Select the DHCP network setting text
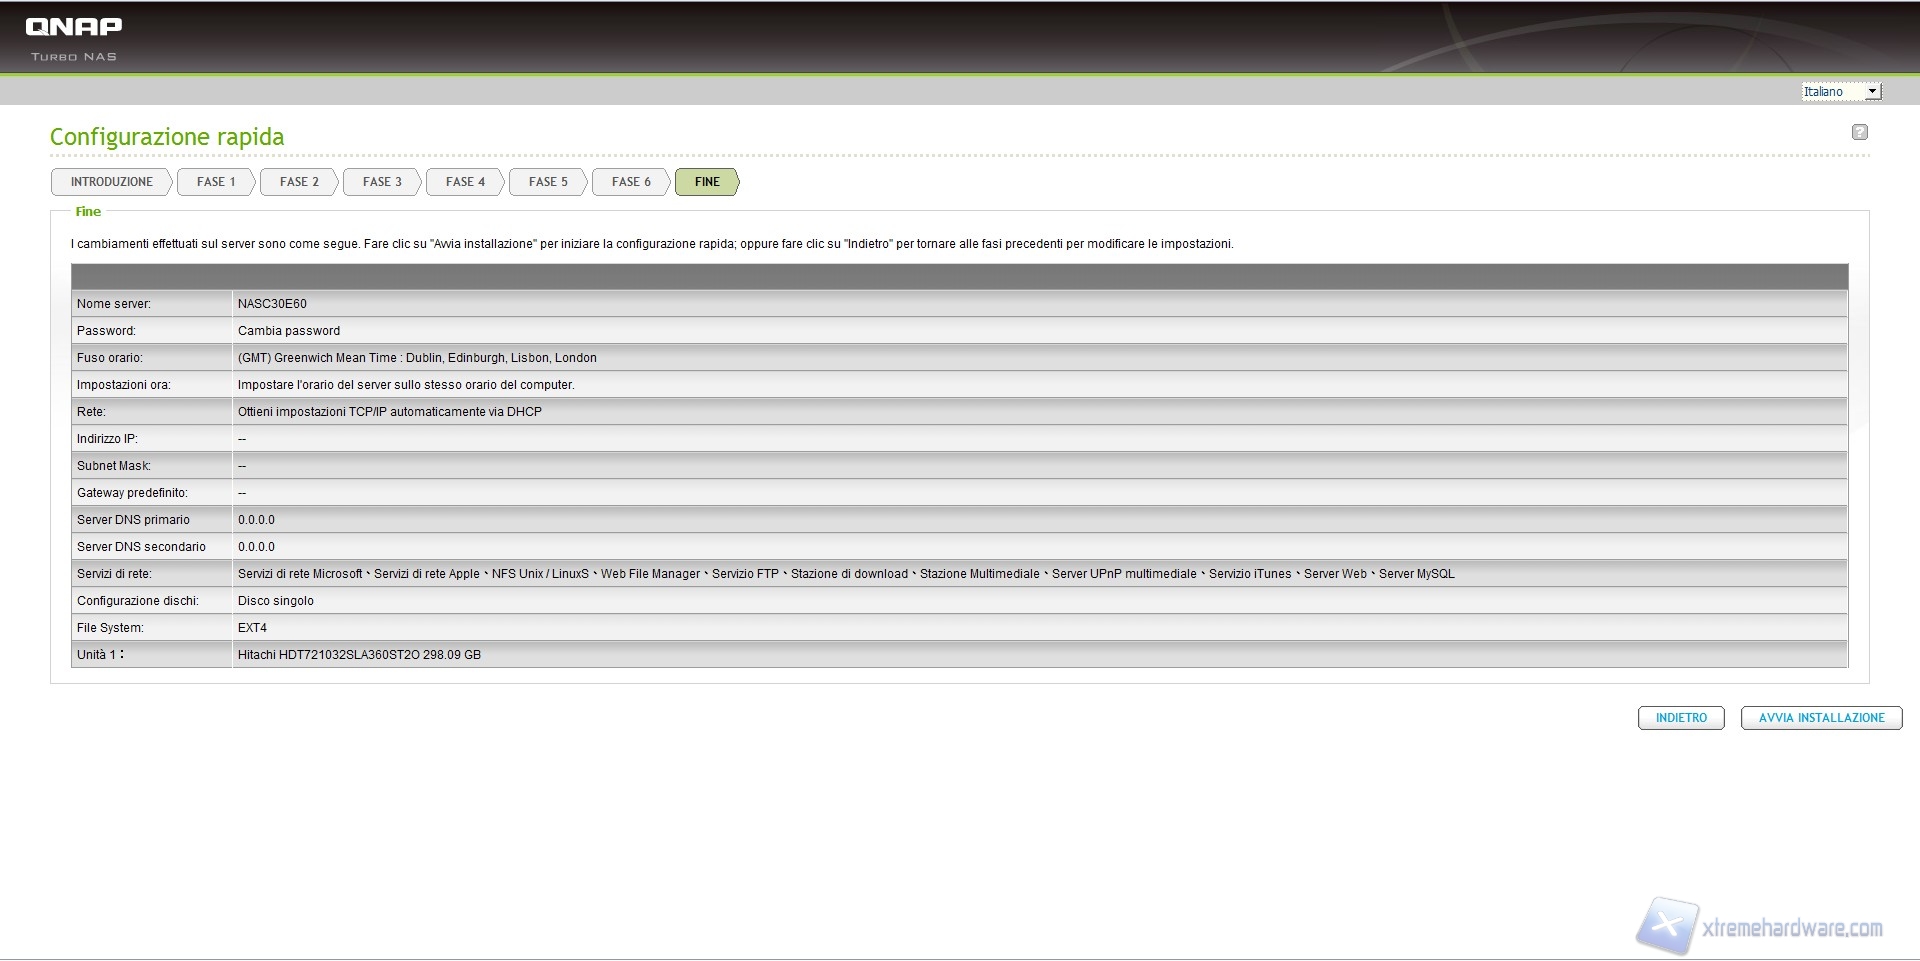Viewport: 1920px width, 961px height. click(390, 412)
